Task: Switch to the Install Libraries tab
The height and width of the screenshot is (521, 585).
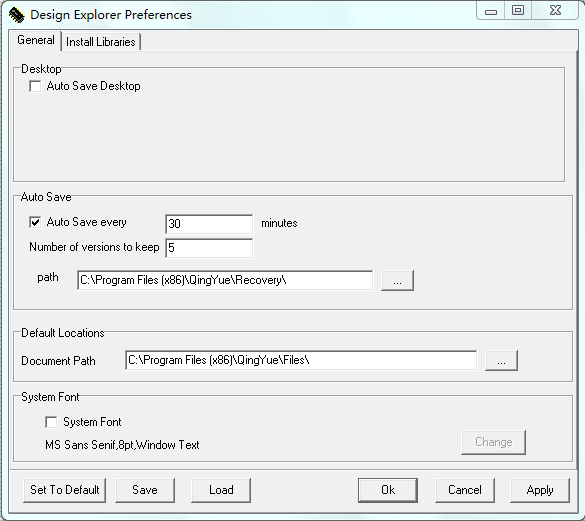Action: point(101,42)
